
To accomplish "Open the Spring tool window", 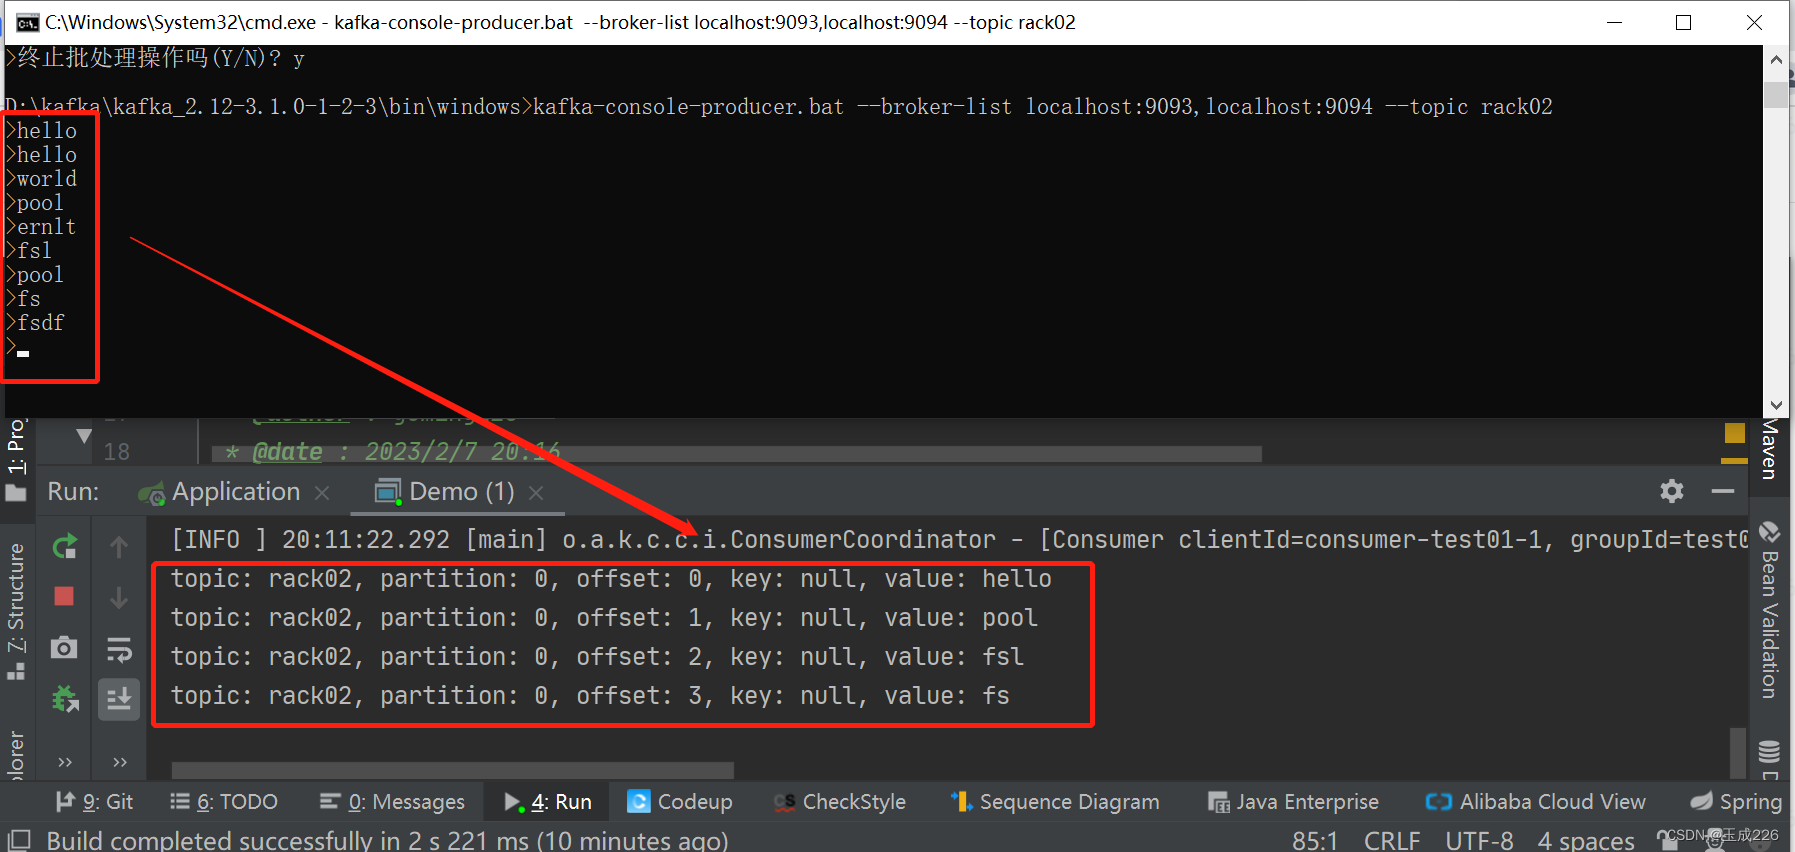I will pos(1737,802).
